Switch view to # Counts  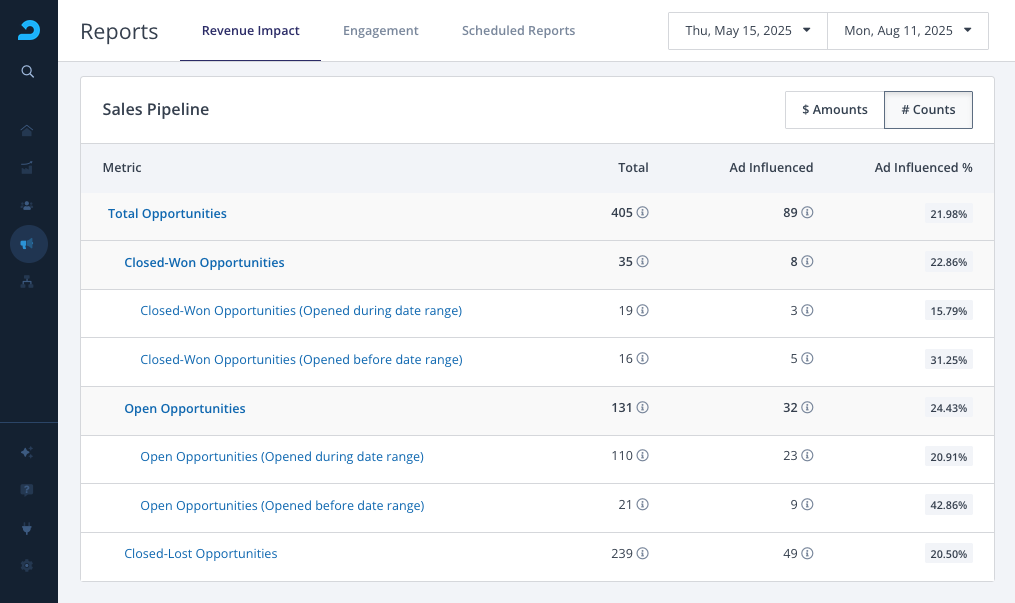pyautogui.click(x=928, y=110)
